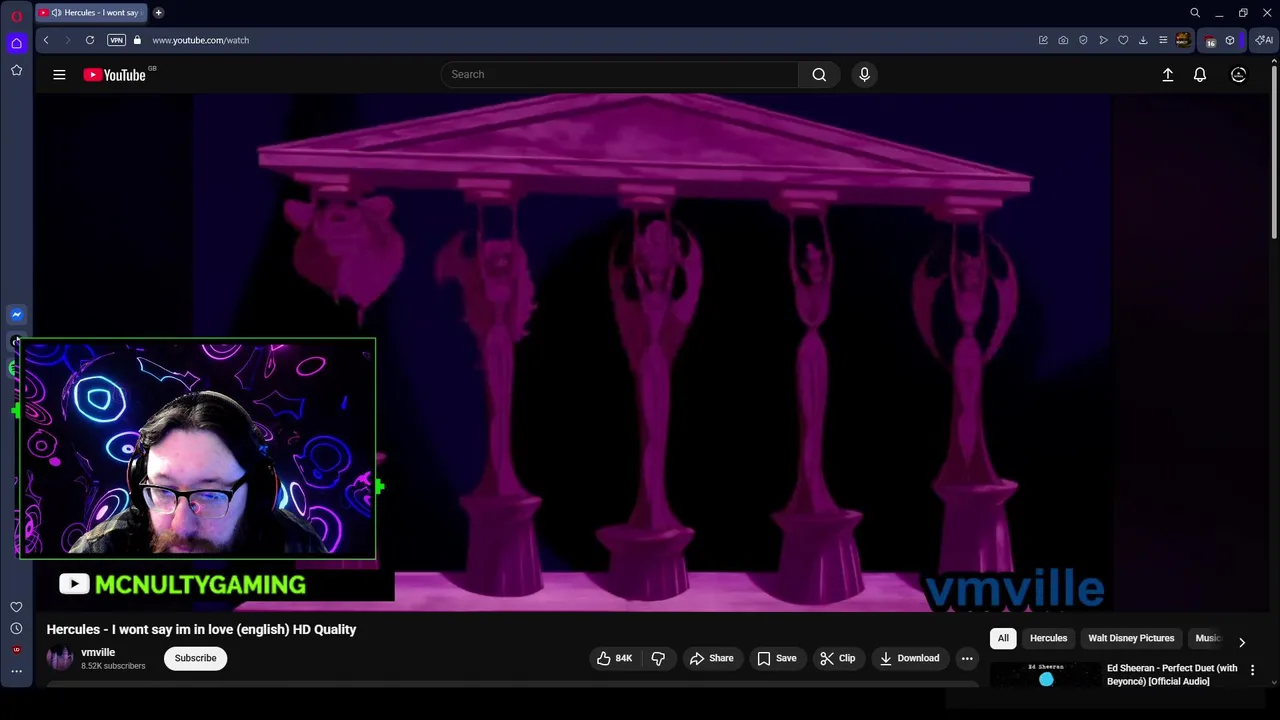
Task: Open the history clock in the sidebar
Action: (16, 629)
